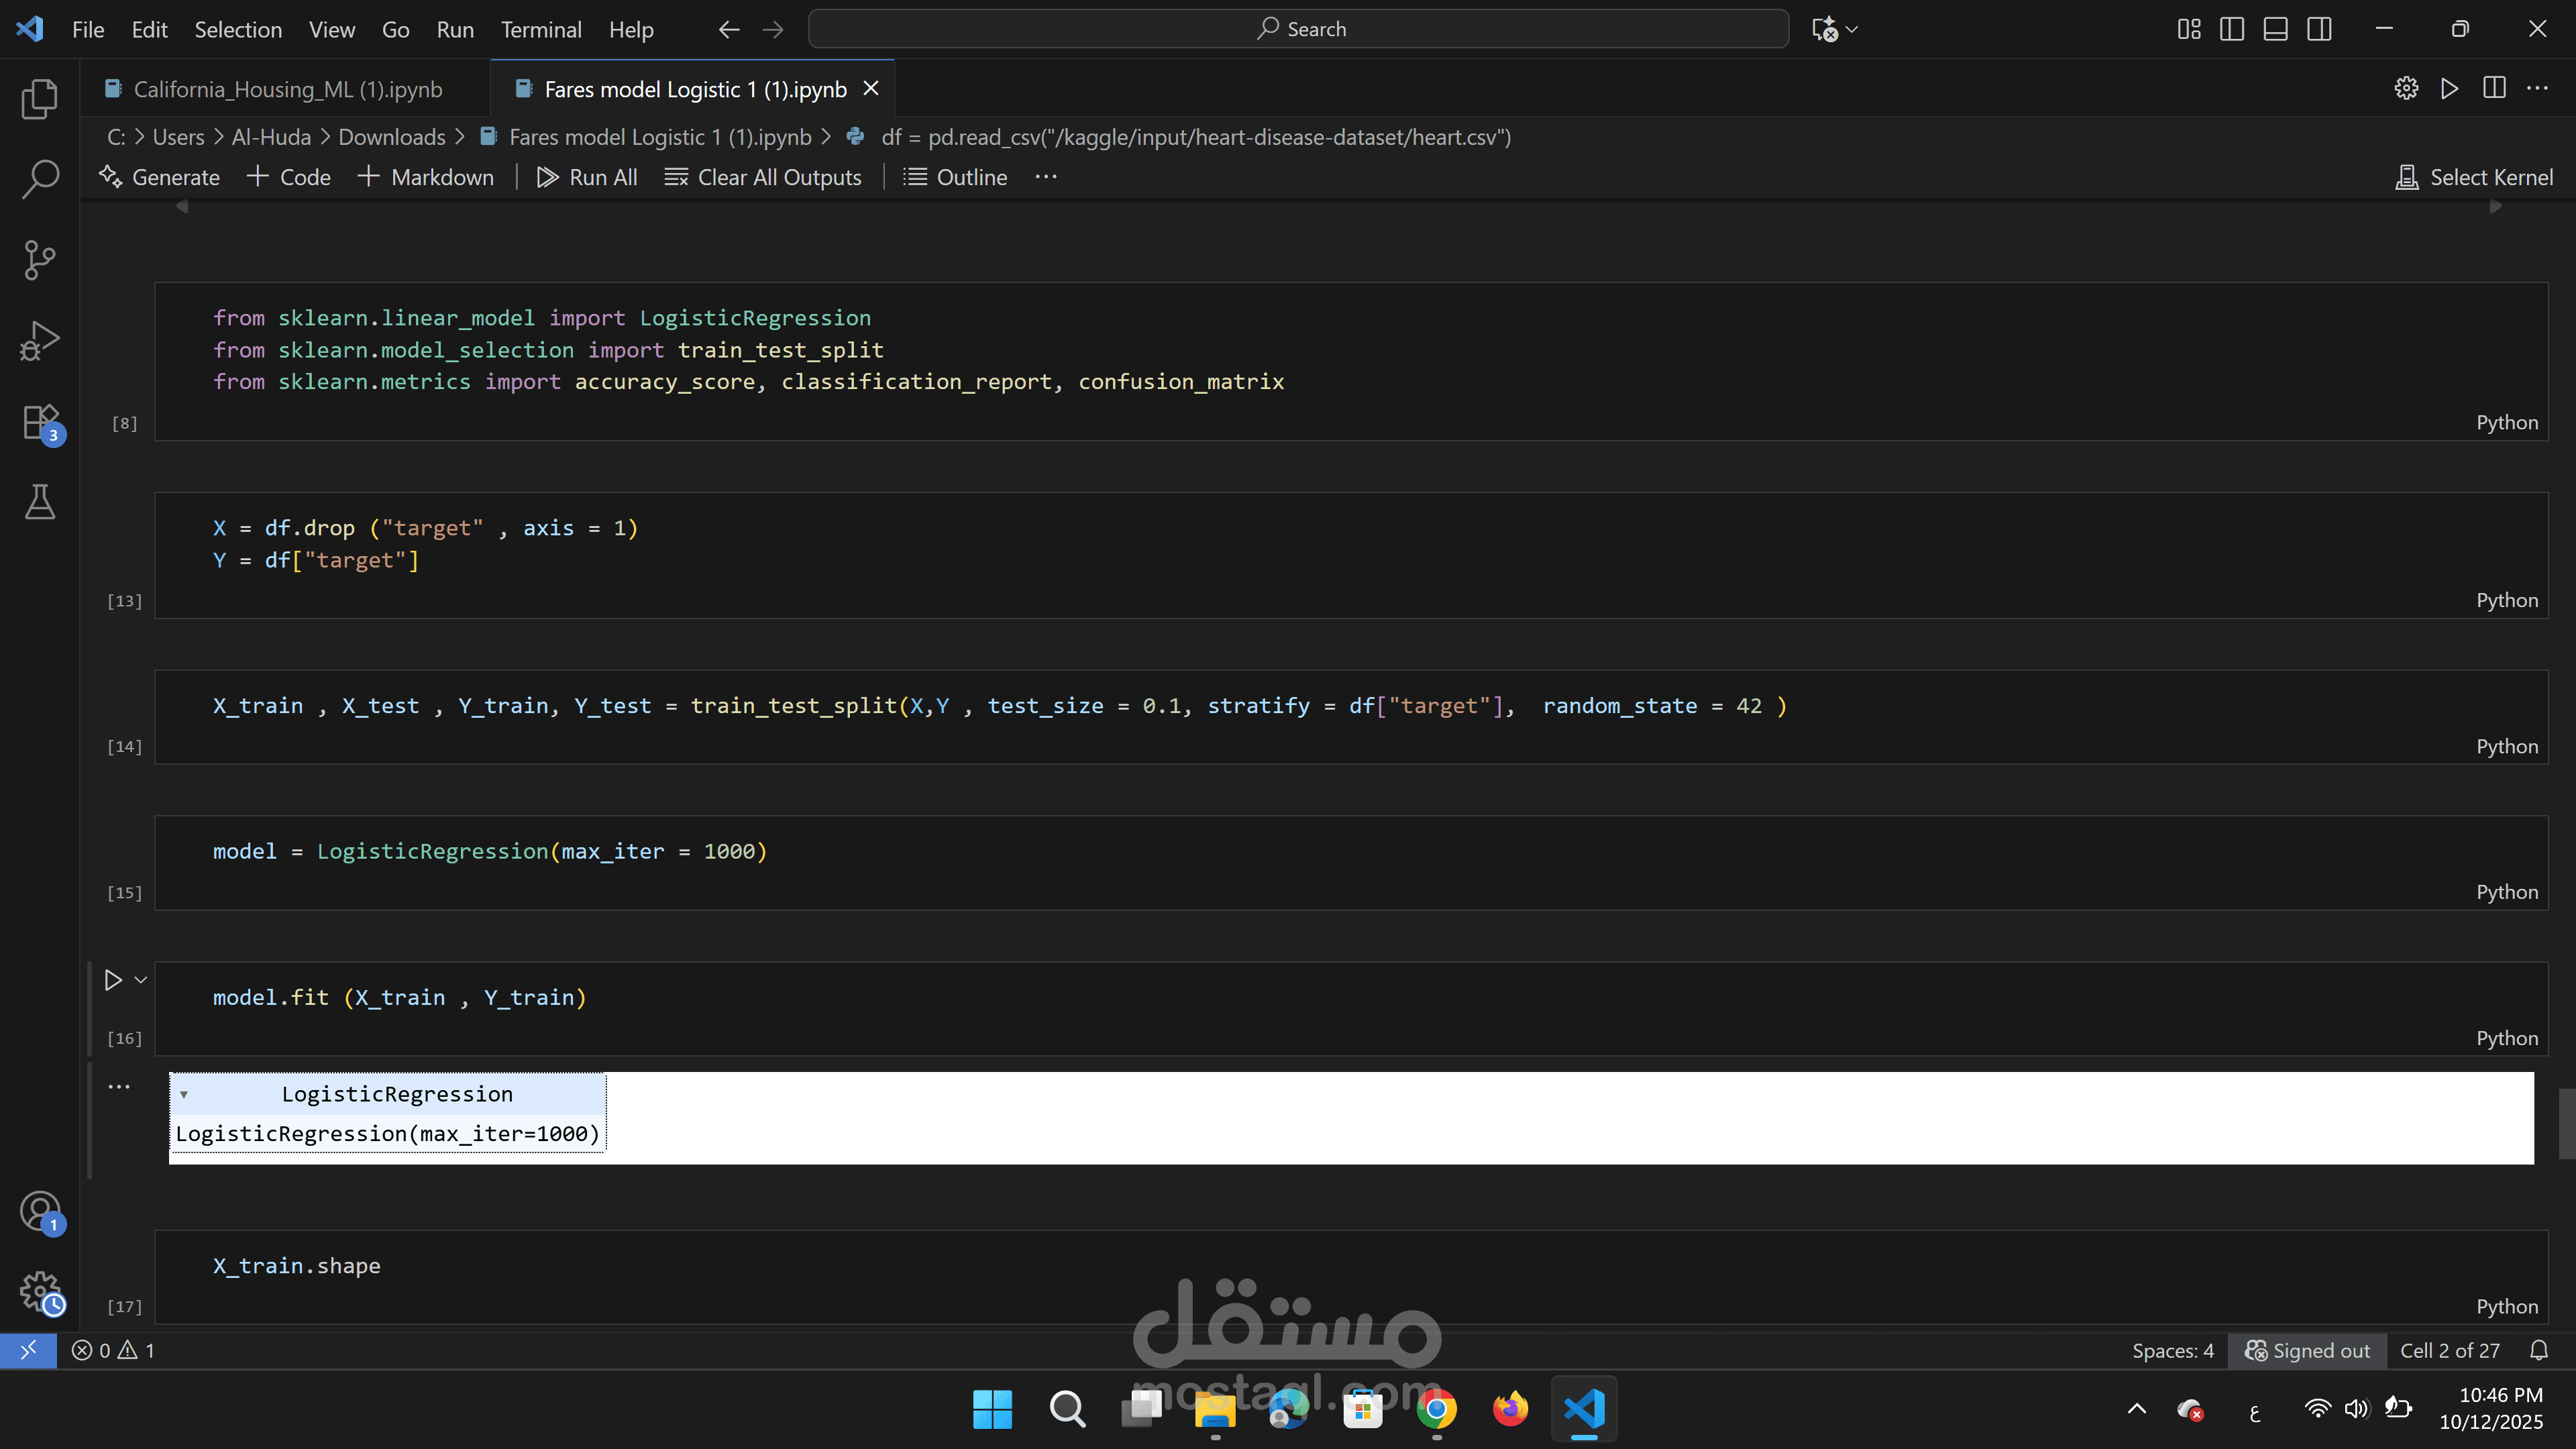This screenshot has width=2576, height=1449.
Task: Open the Selection menu
Action: 238,30
